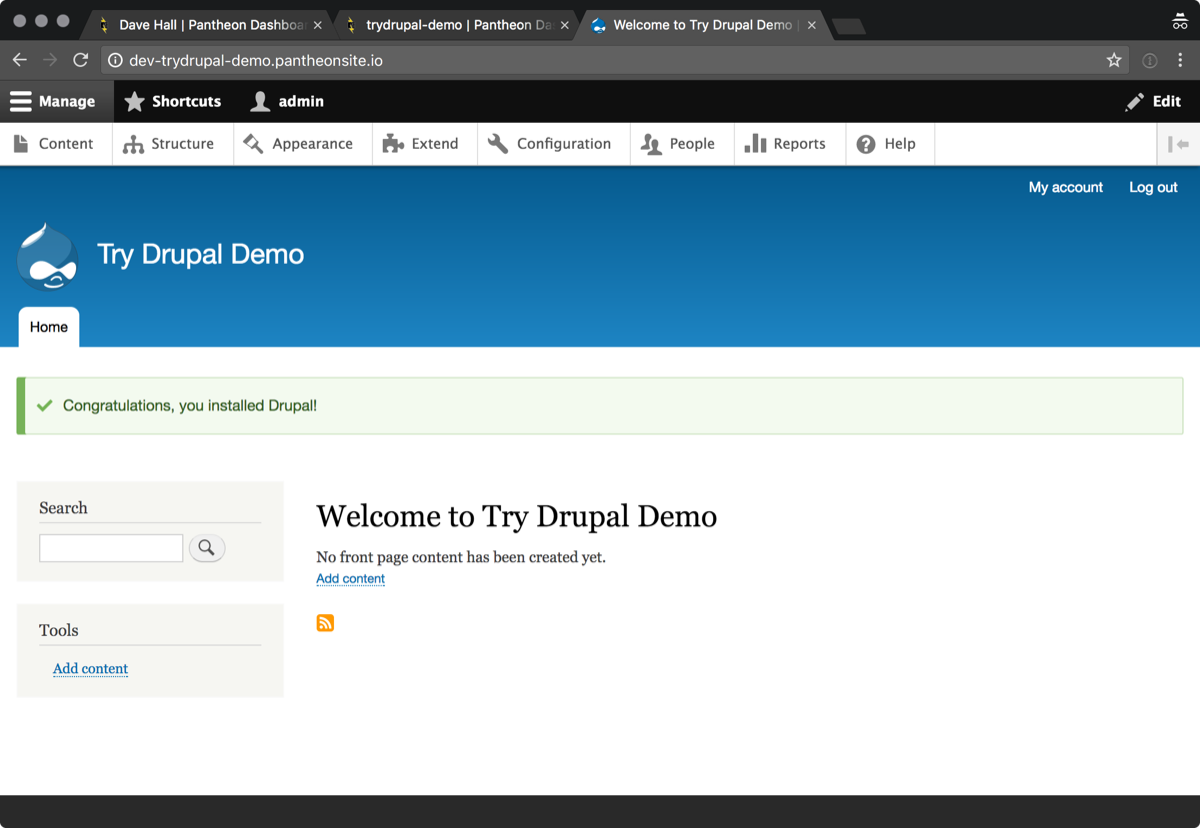Screen dimensions: 1200x828
Task: Open the orange RSS feed icon
Action: [325, 623]
